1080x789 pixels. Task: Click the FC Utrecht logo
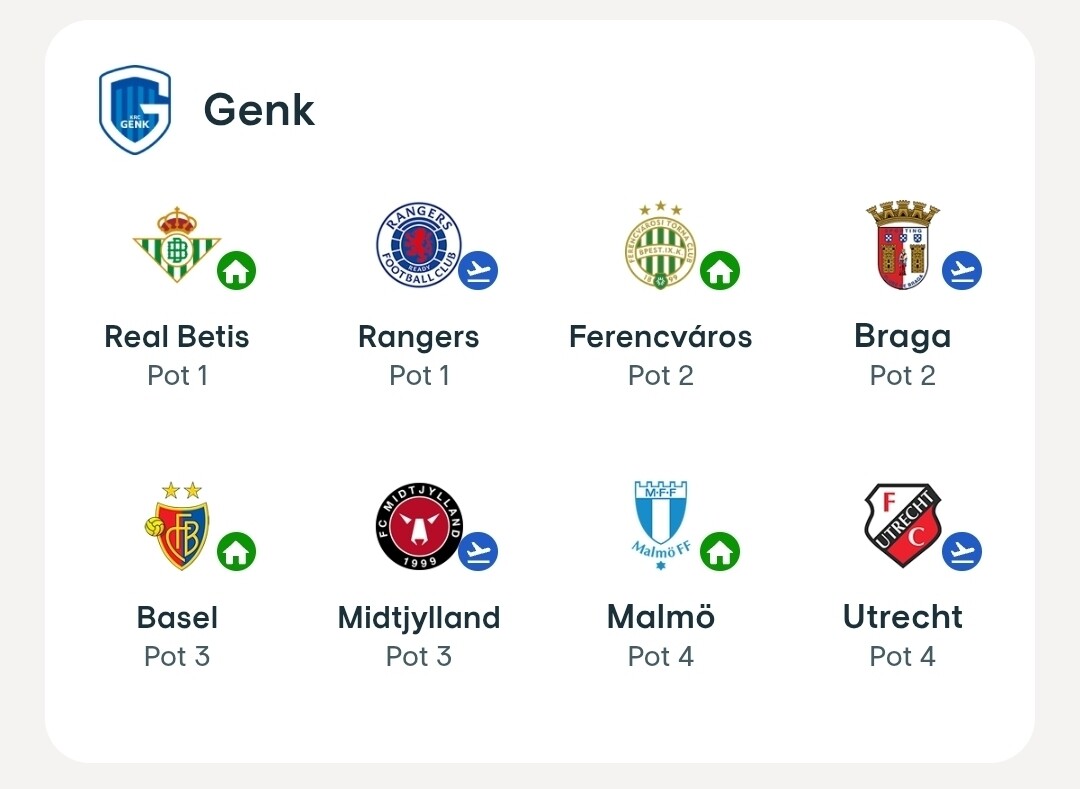tap(902, 525)
